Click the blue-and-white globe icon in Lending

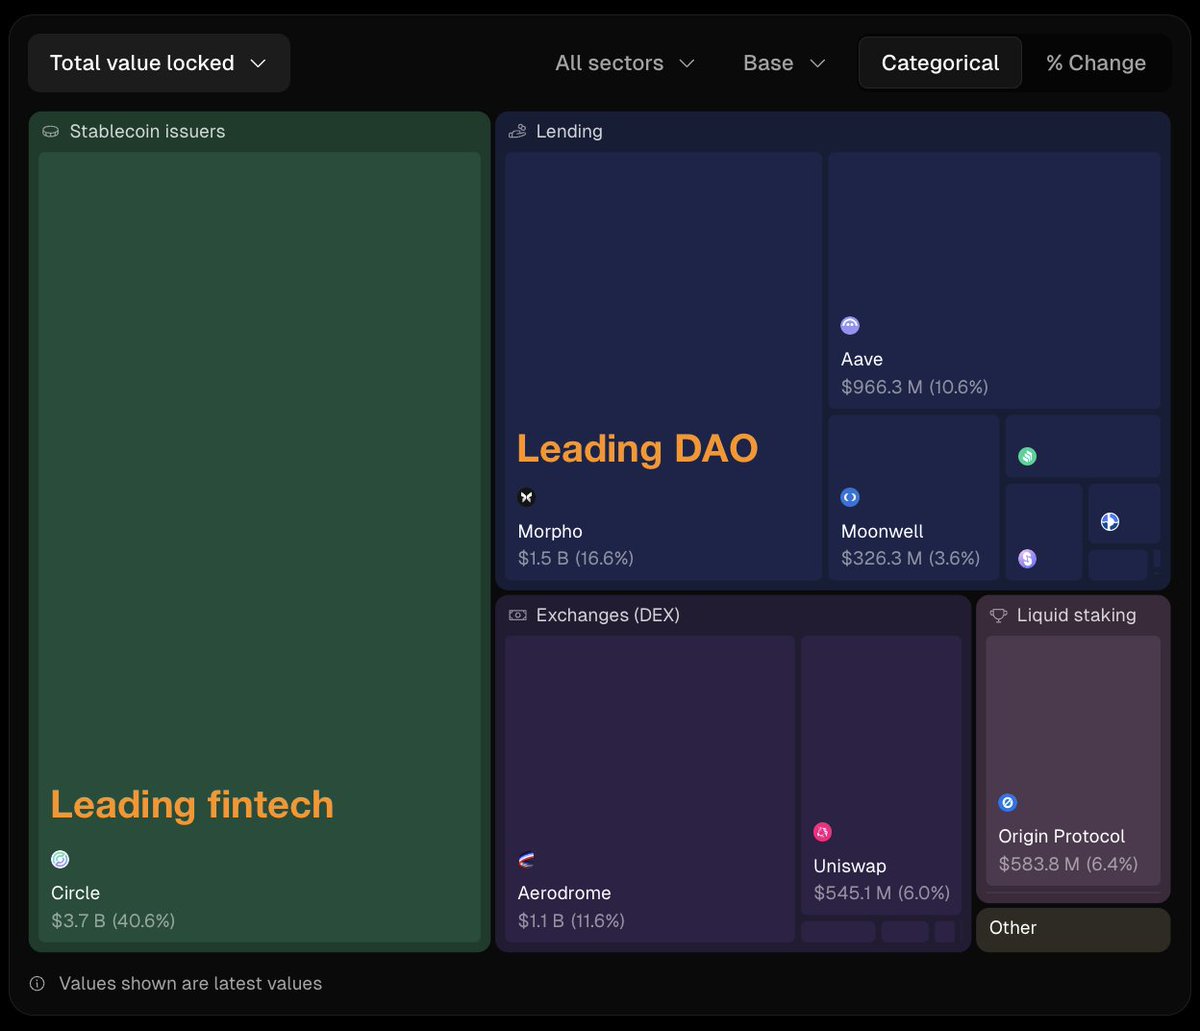tap(1110, 522)
